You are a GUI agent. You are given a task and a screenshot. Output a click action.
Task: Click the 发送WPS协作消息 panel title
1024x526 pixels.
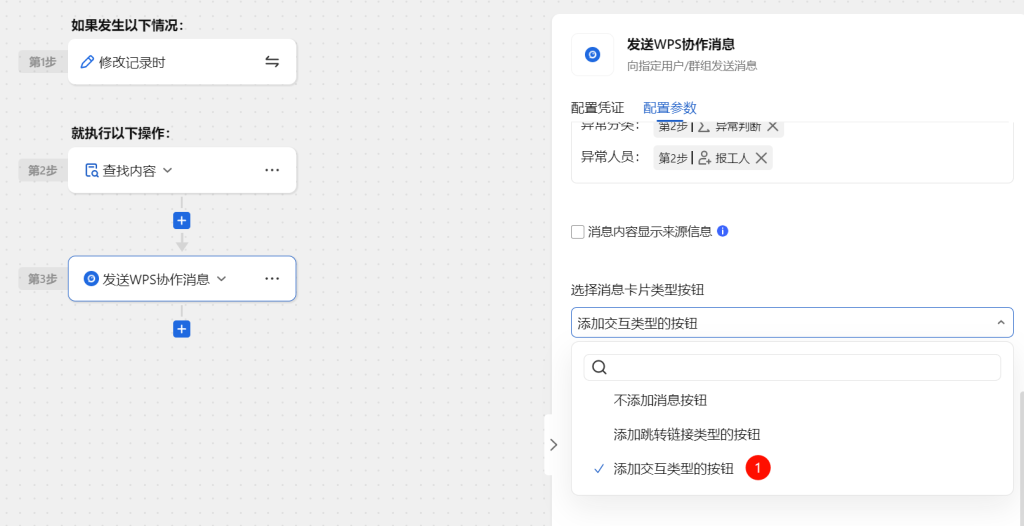pyautogui.click(x=680, y=44)
